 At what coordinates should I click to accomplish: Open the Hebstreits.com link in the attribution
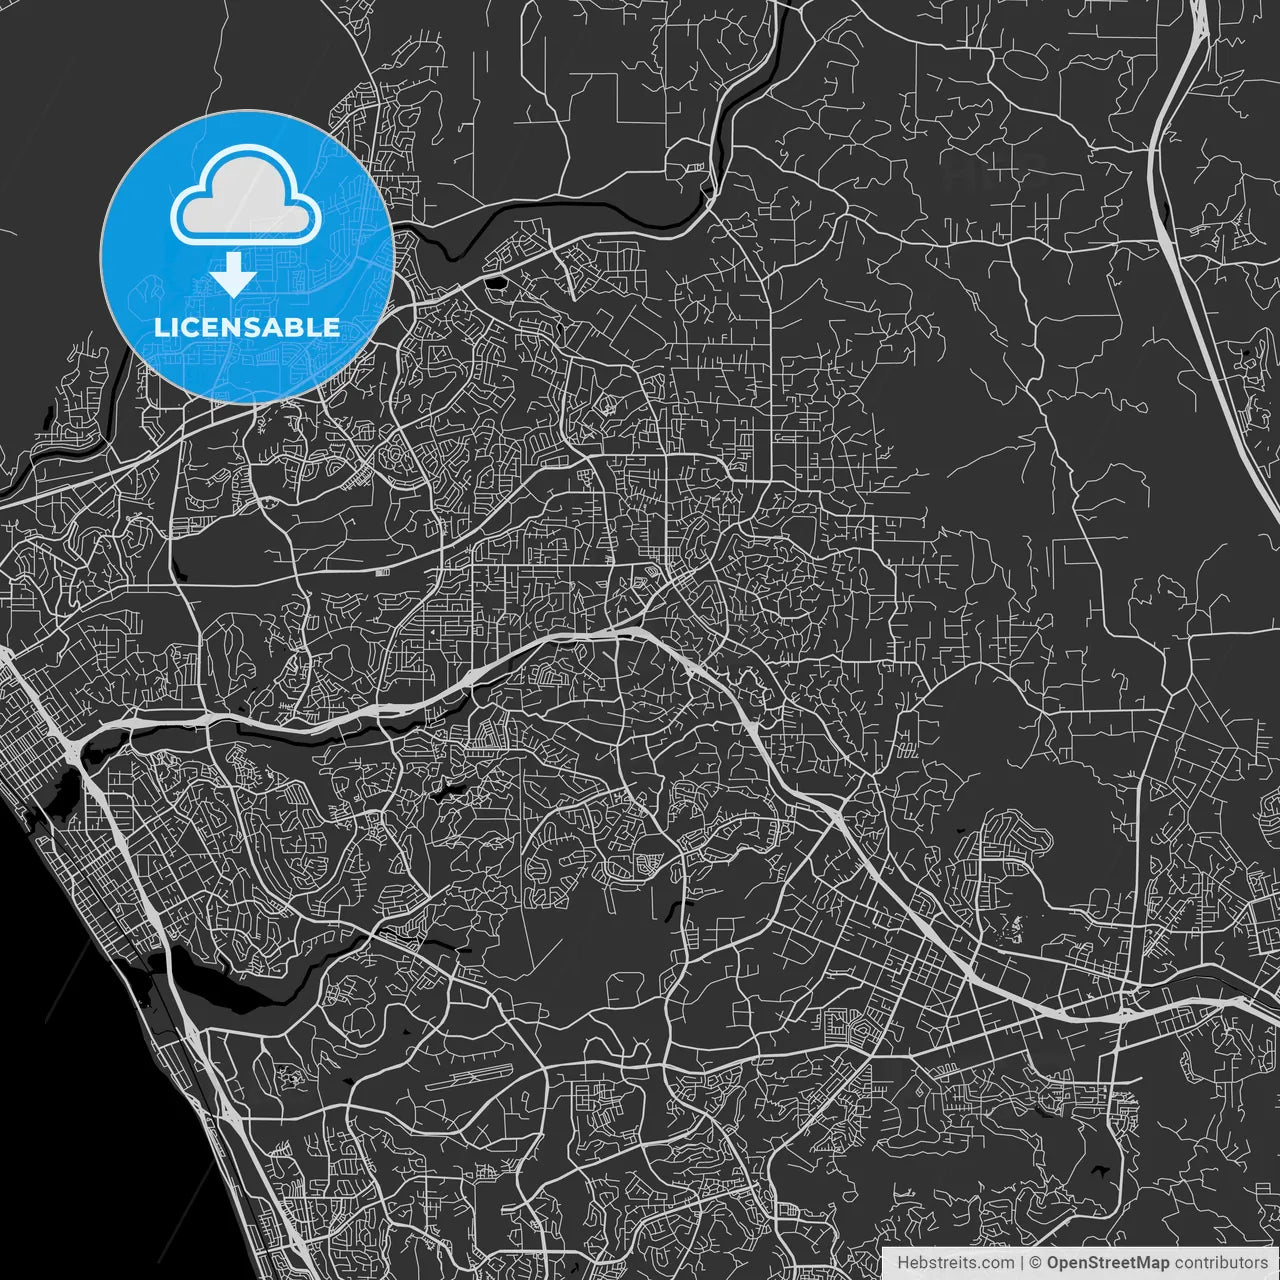point(954,1263)
